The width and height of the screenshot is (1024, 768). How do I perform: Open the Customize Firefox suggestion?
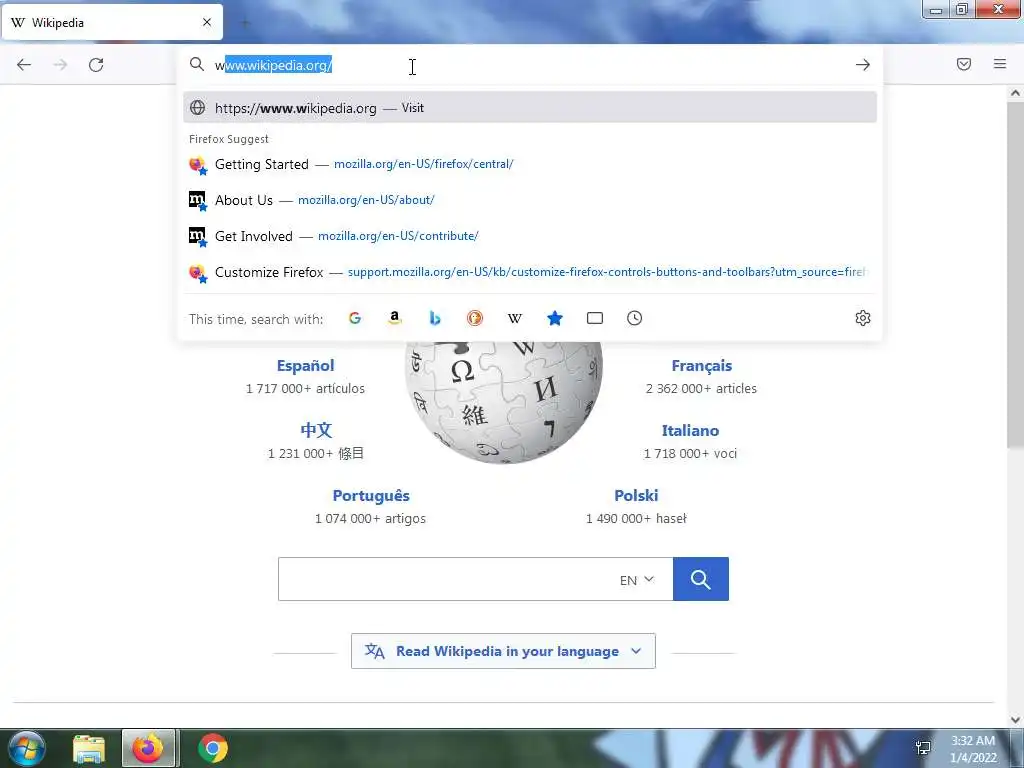pos(530,272)
